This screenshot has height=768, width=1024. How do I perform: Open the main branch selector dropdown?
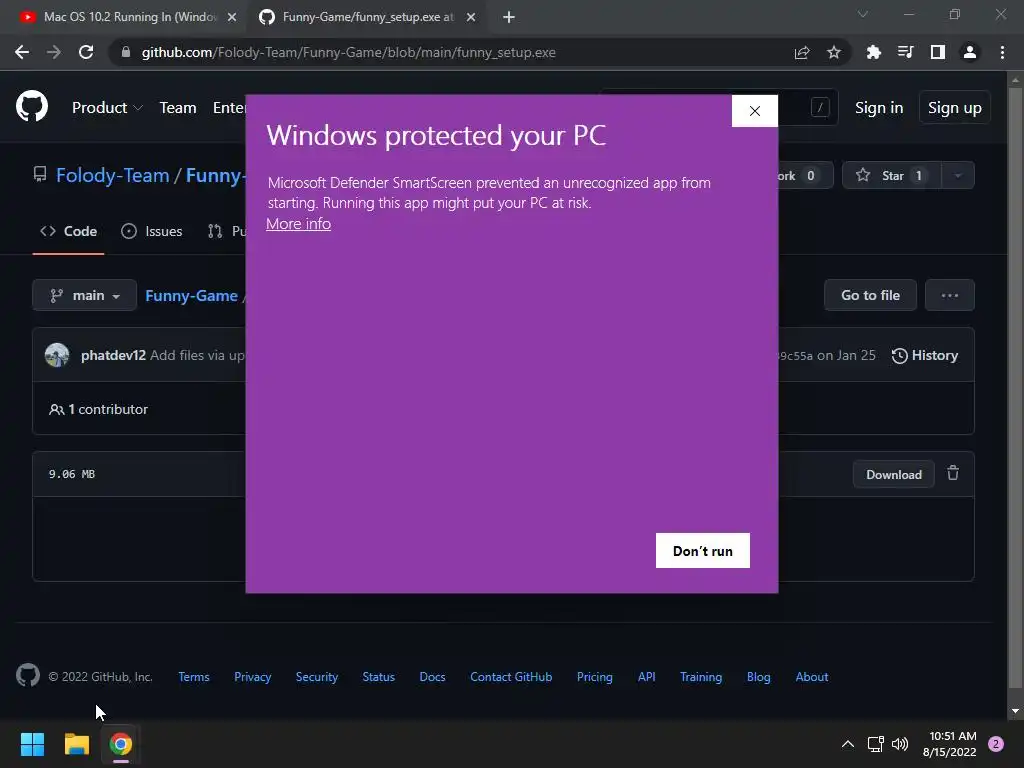tap(84, 295)
